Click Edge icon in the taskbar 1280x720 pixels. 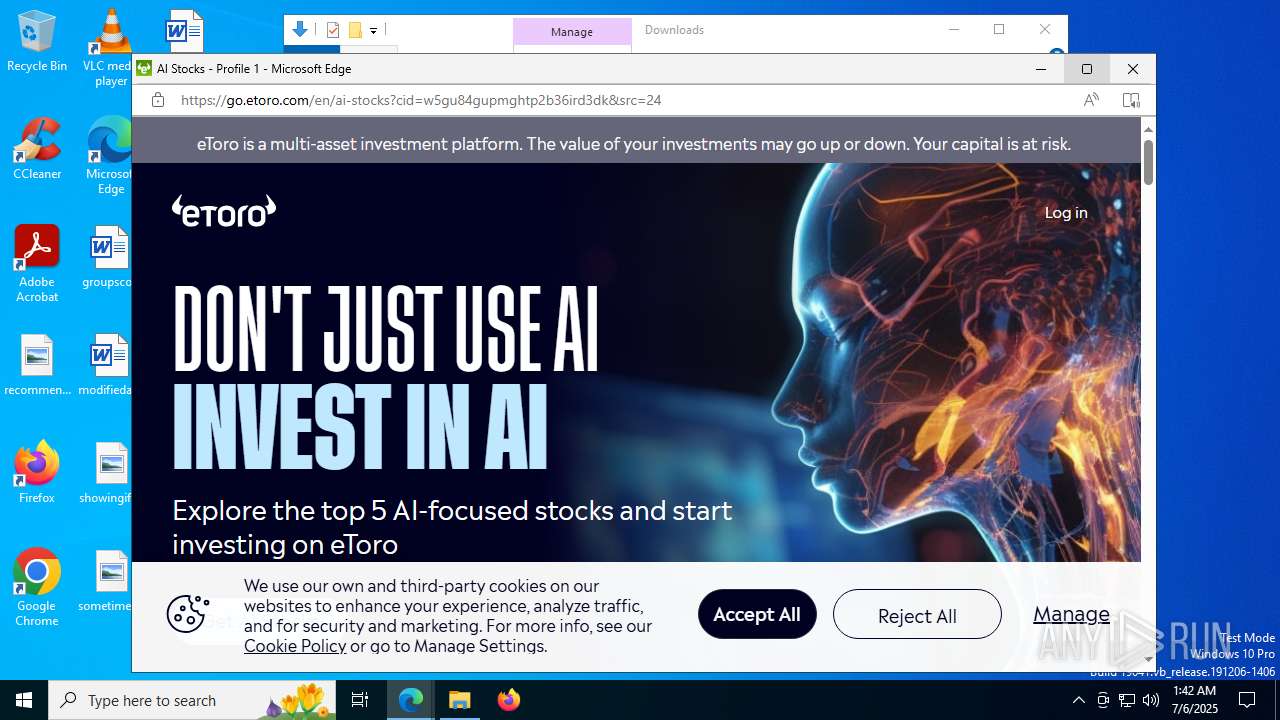click(411, 700)
